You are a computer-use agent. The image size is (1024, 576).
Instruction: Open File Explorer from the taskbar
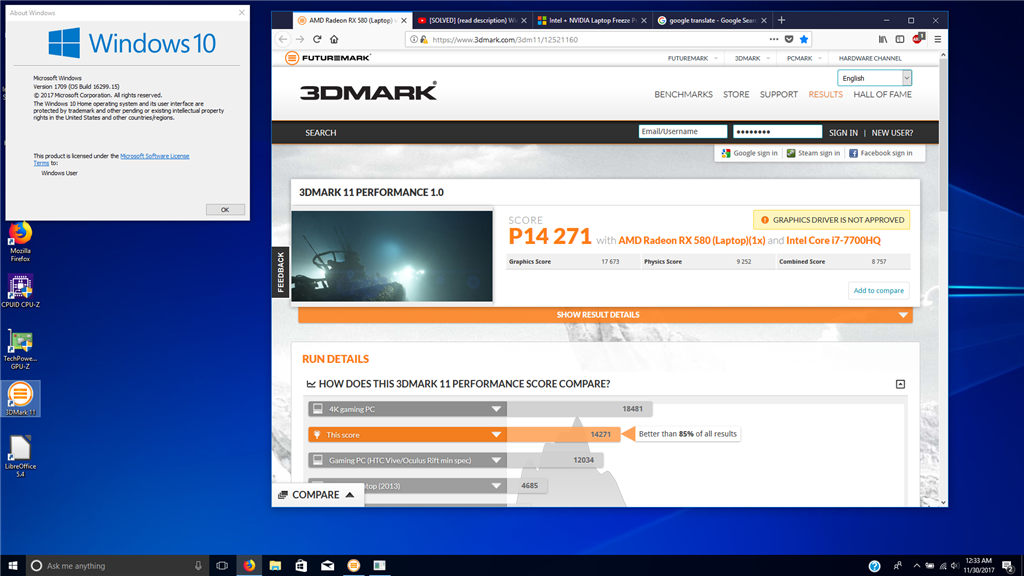point(275,566)
